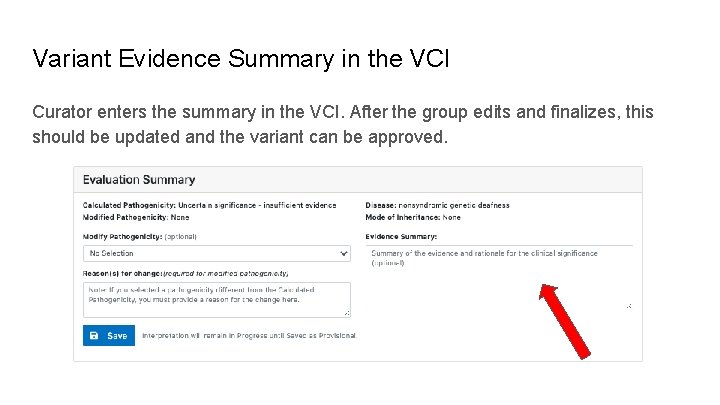Click the slide title Variant Evidence Summary
The height and width of the screenshot is (405, 720).
click(x=241, y=58)
